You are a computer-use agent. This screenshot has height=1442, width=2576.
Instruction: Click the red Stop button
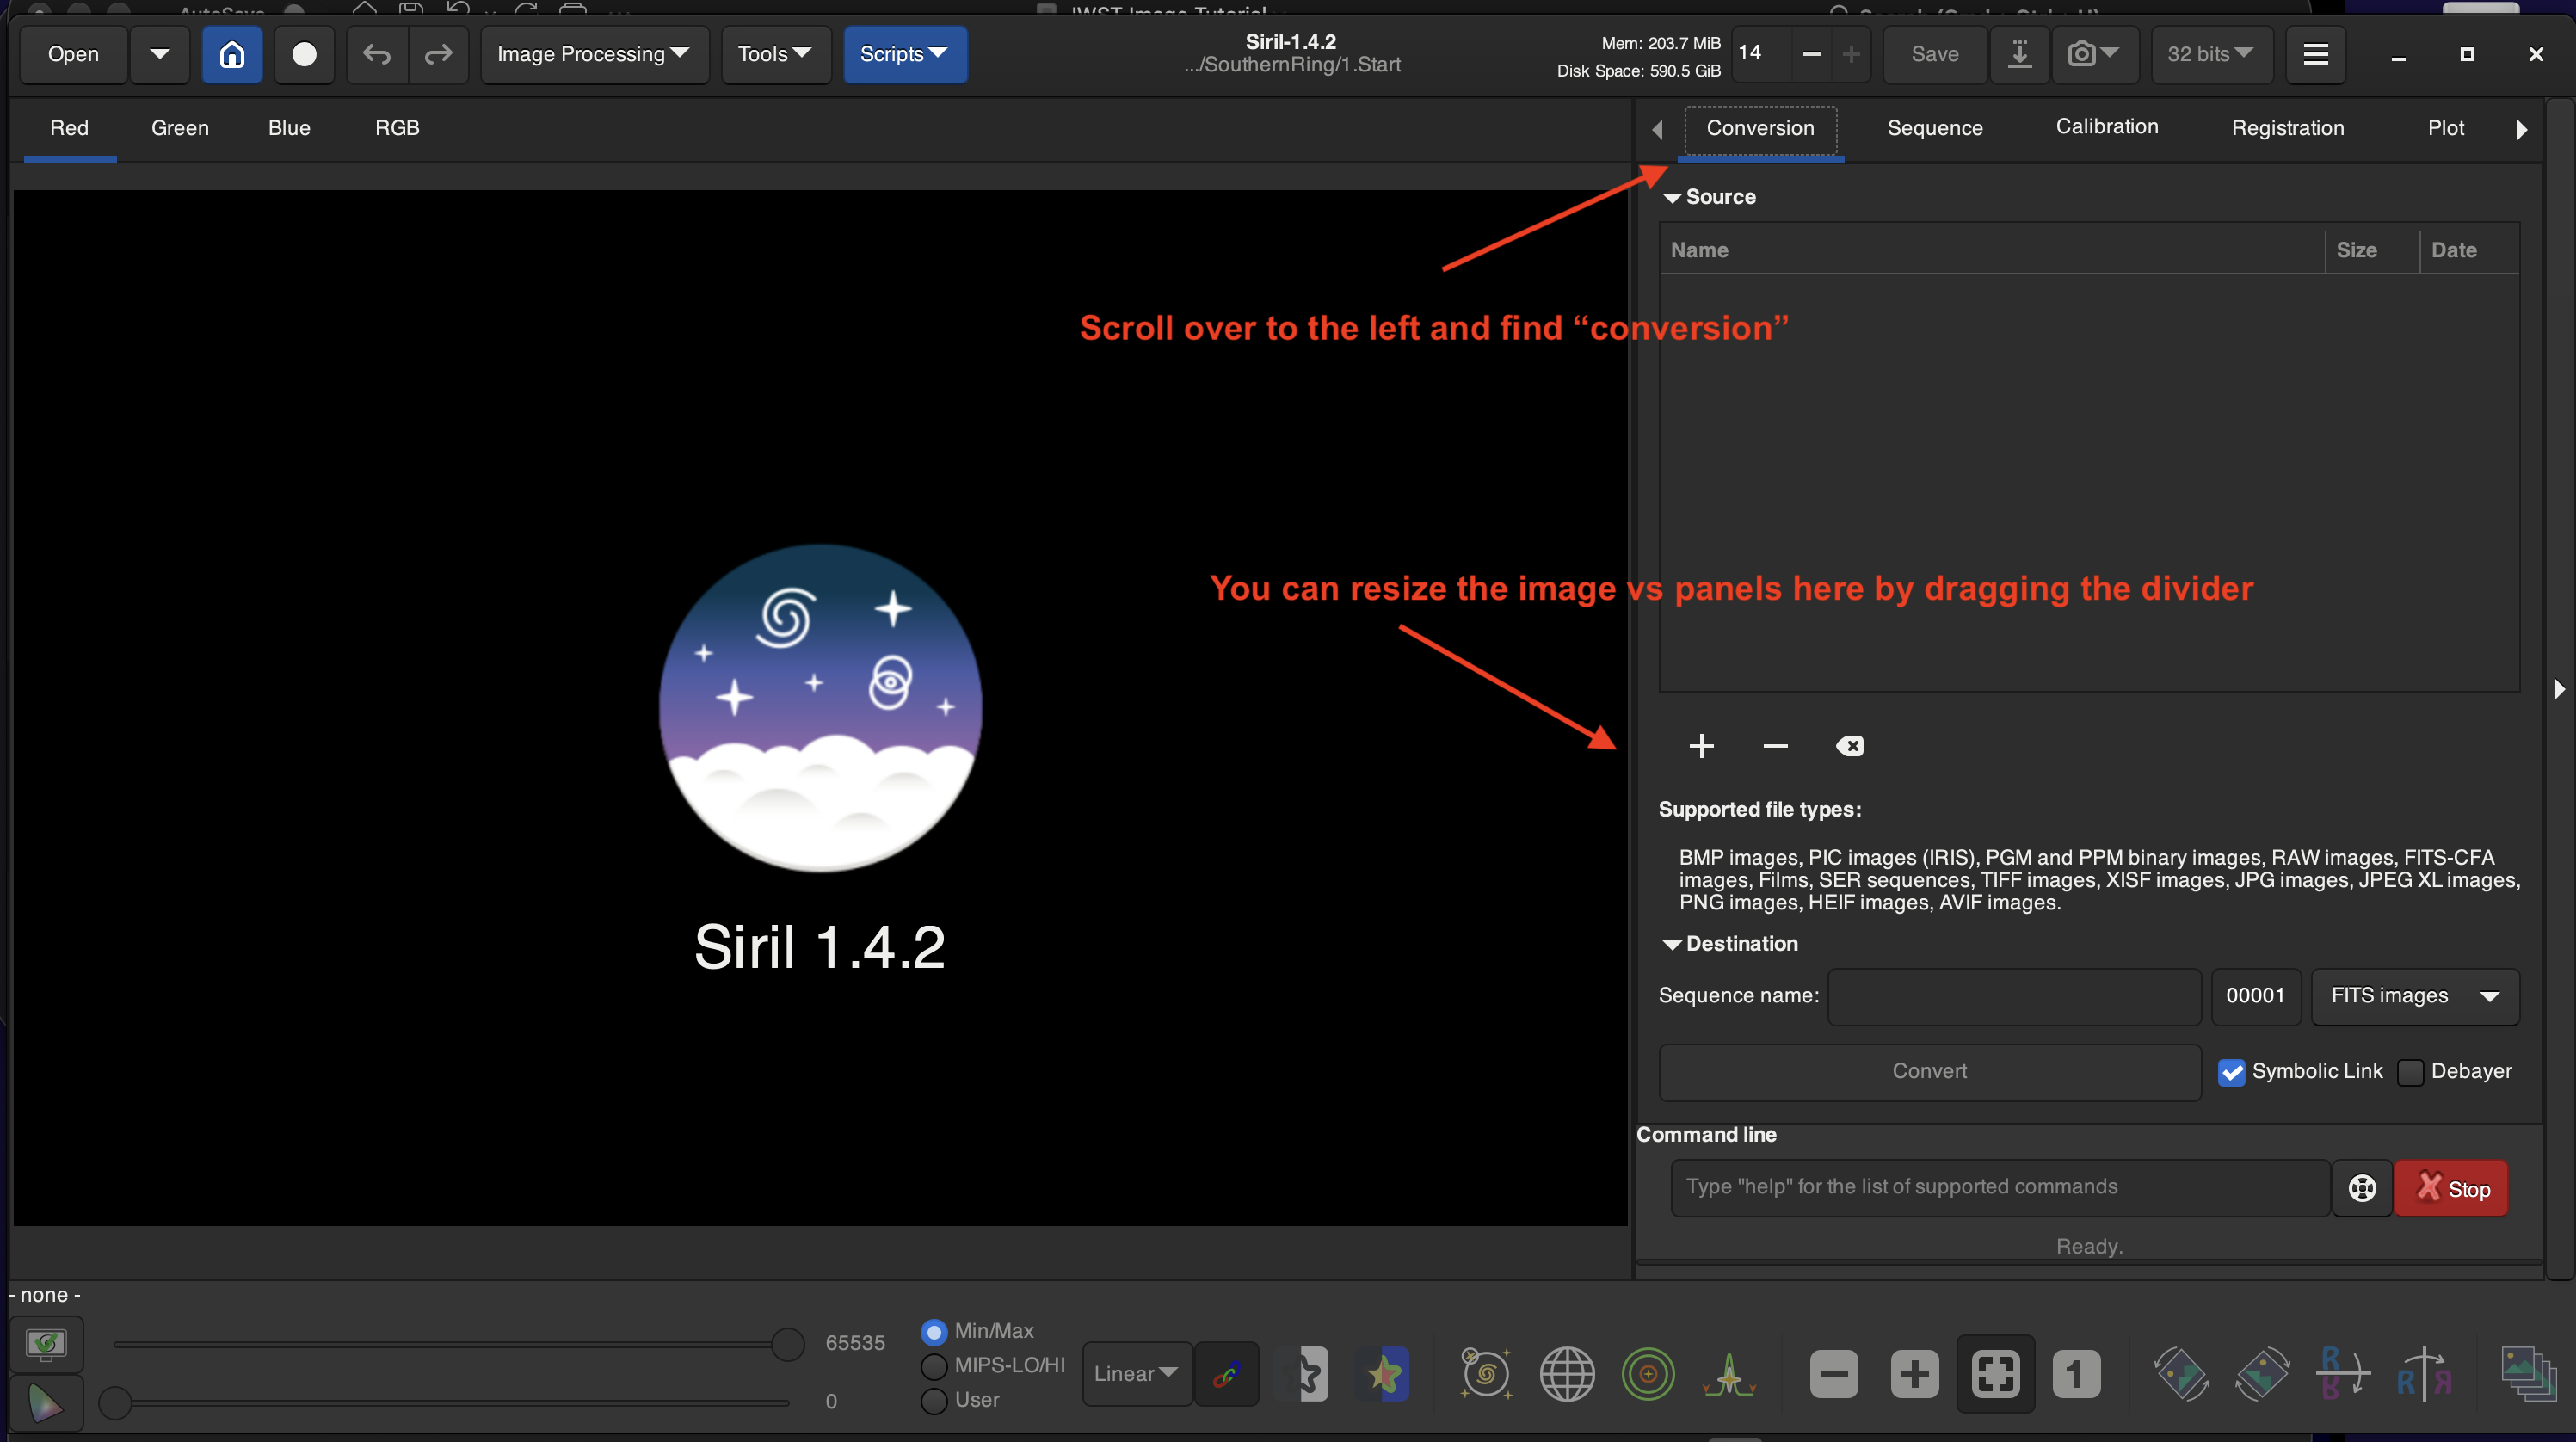pyautogui.click(x=2451, y=1188)
